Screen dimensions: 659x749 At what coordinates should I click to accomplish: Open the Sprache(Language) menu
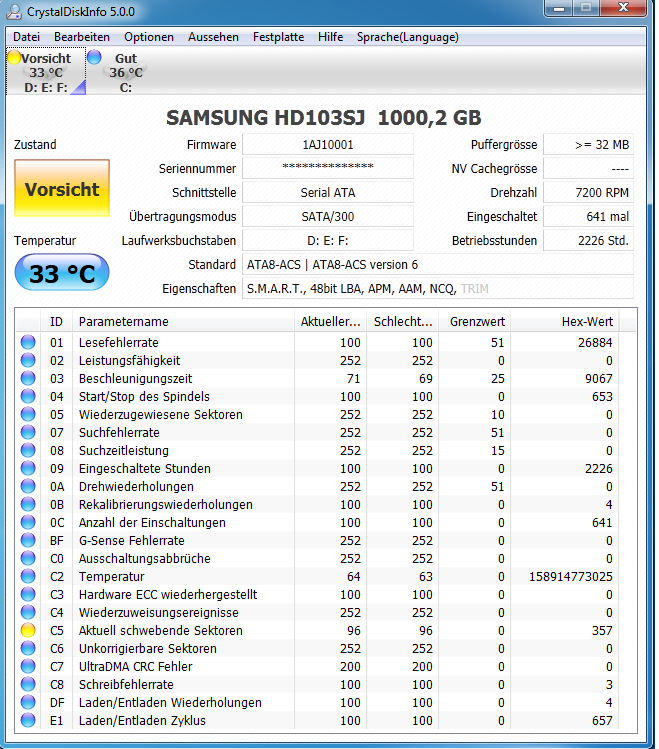pos(407,37)
